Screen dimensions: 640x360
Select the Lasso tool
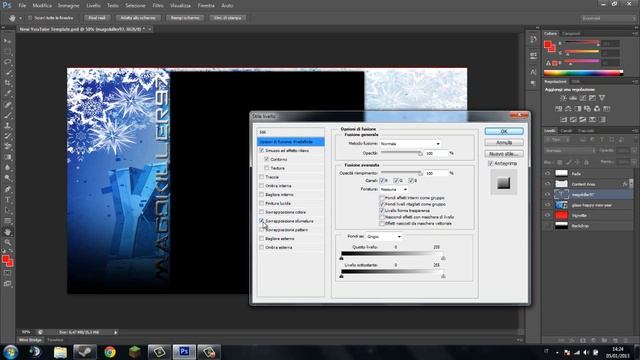(8, 62)
